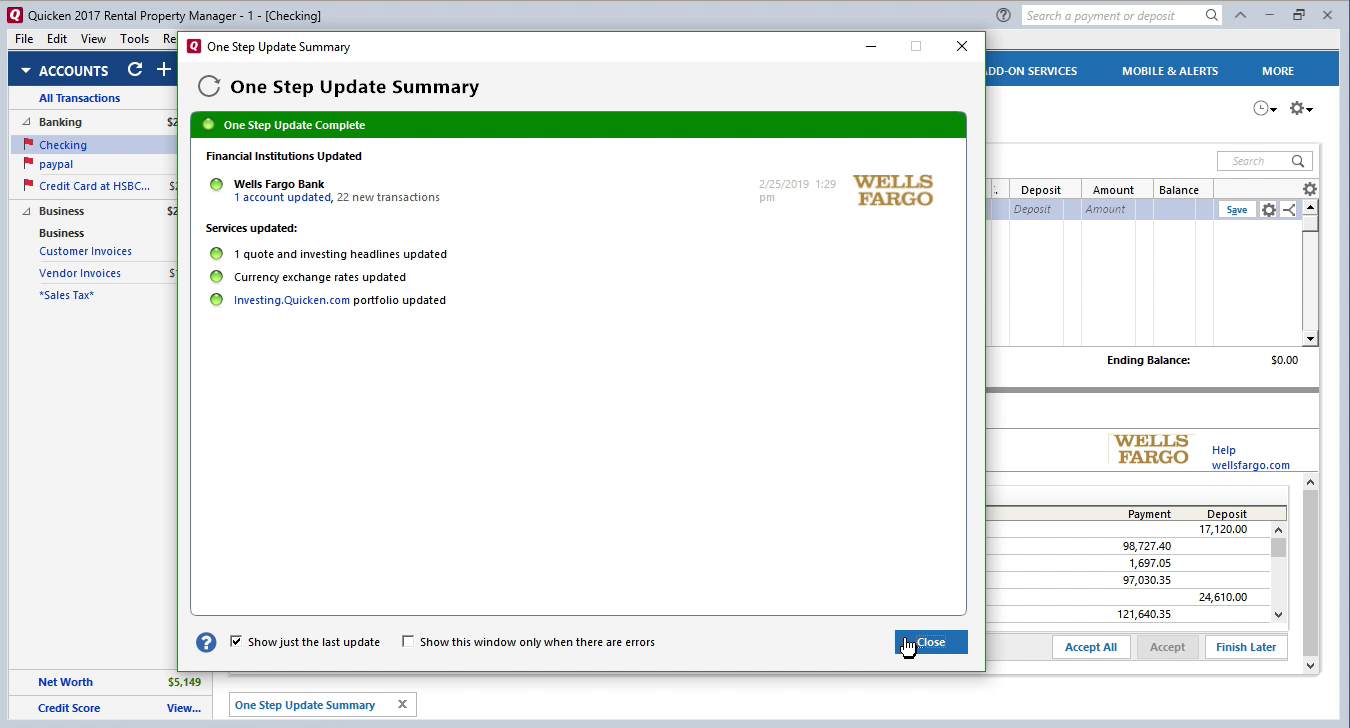Open the 1 account updated link
Image resolution: width=1350 pixels, height=728 pixels.
(282, 197)
